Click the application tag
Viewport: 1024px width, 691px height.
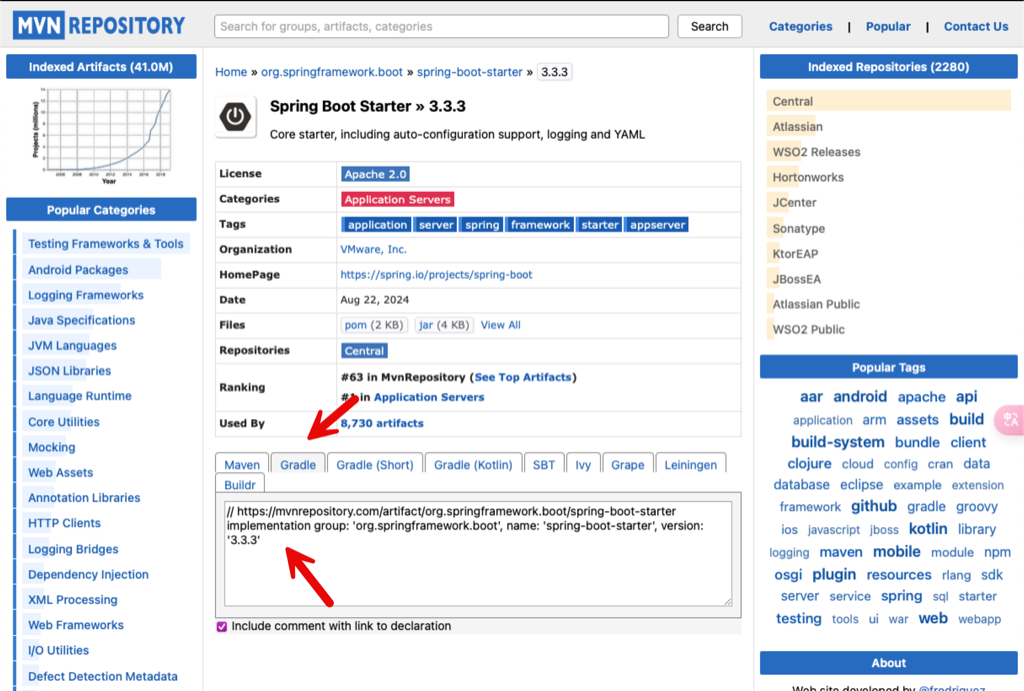pos(377,225)
